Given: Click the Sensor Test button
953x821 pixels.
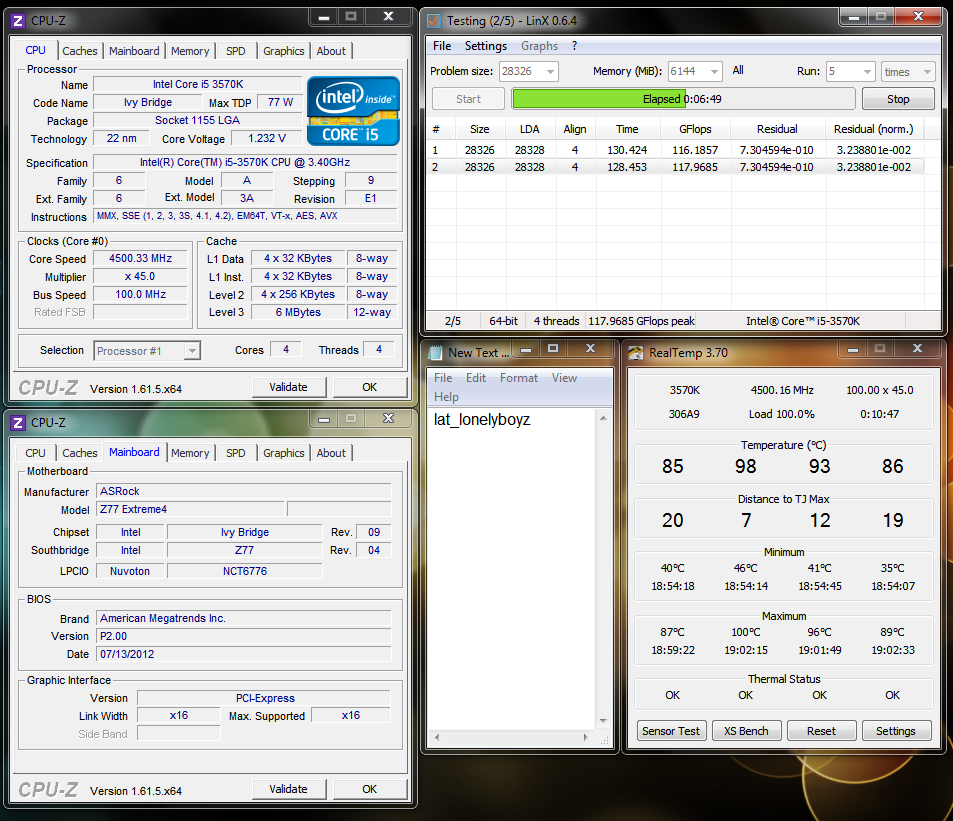Looking at the screenshot, I should pos(671,731).
